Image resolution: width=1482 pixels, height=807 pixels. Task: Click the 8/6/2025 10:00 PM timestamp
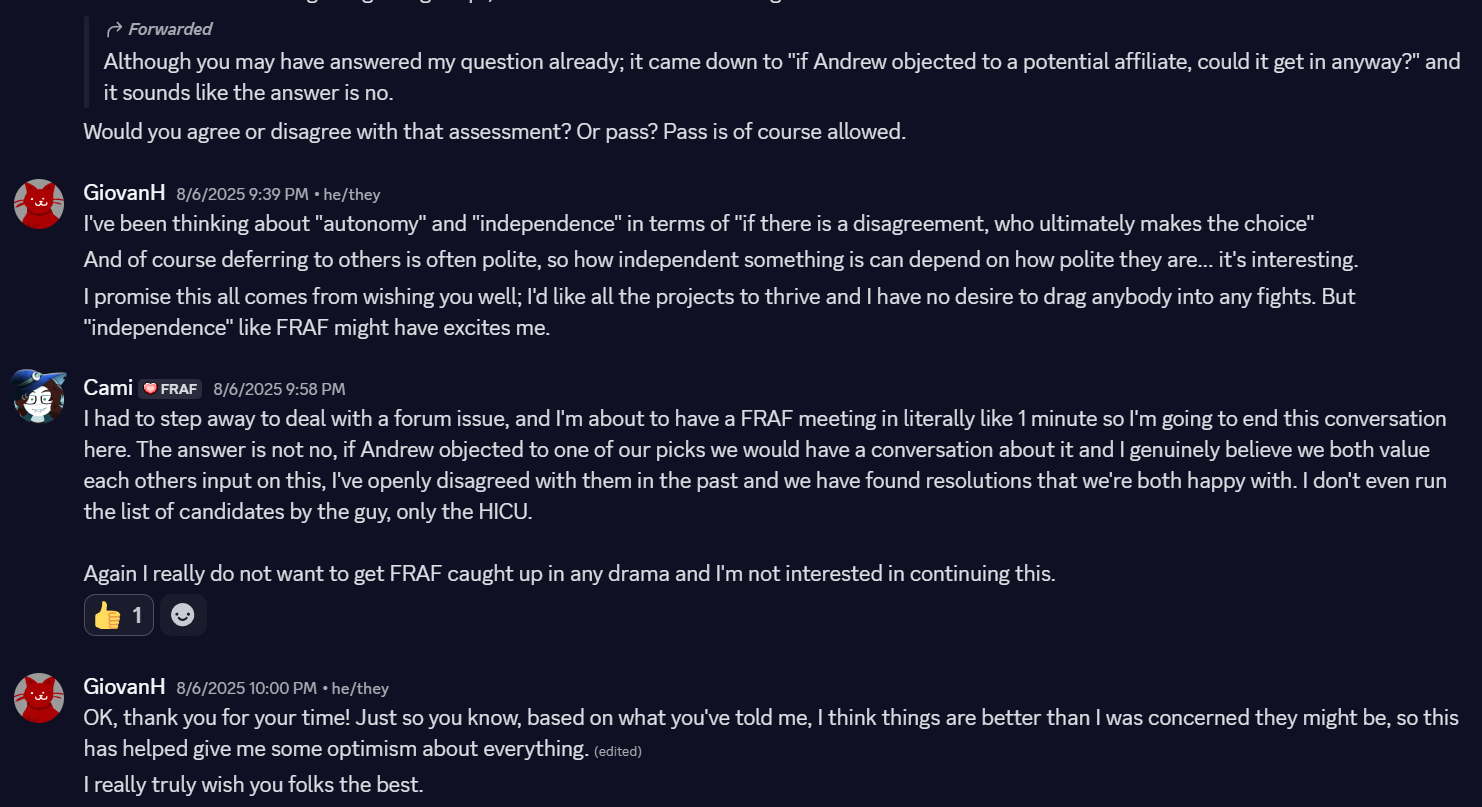pyautogui.click(x=246, y=688)
